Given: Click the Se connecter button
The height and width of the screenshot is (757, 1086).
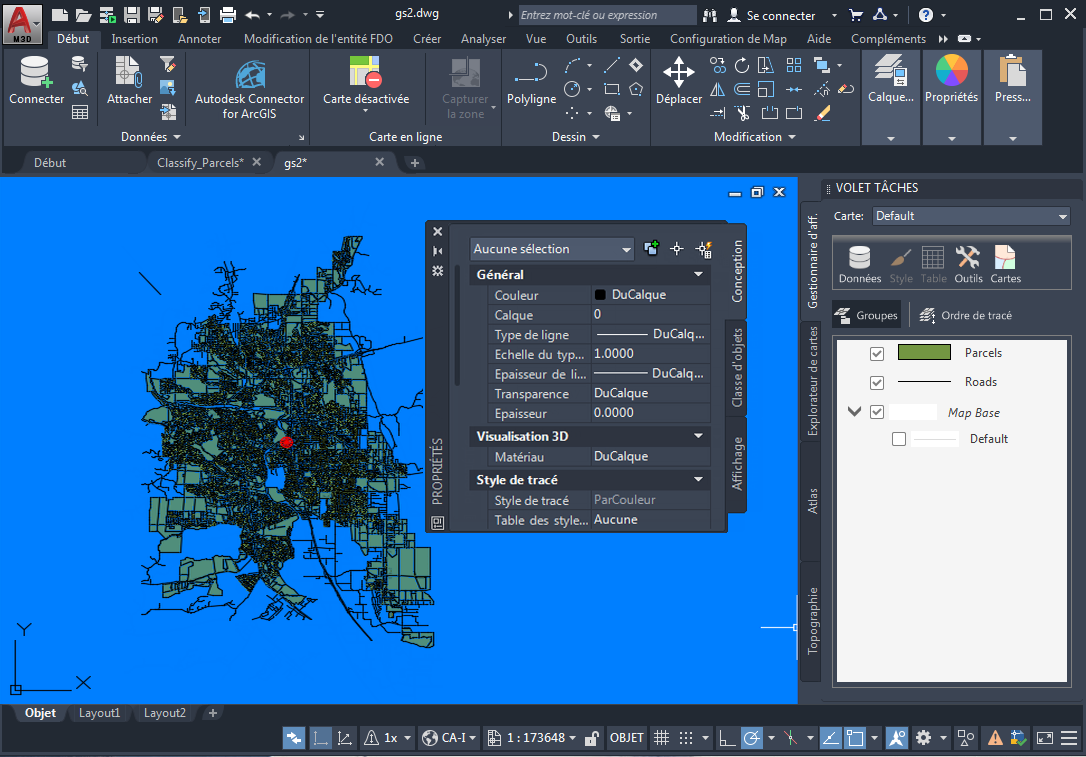Looking at the screenshot, I should pos(770,16).
